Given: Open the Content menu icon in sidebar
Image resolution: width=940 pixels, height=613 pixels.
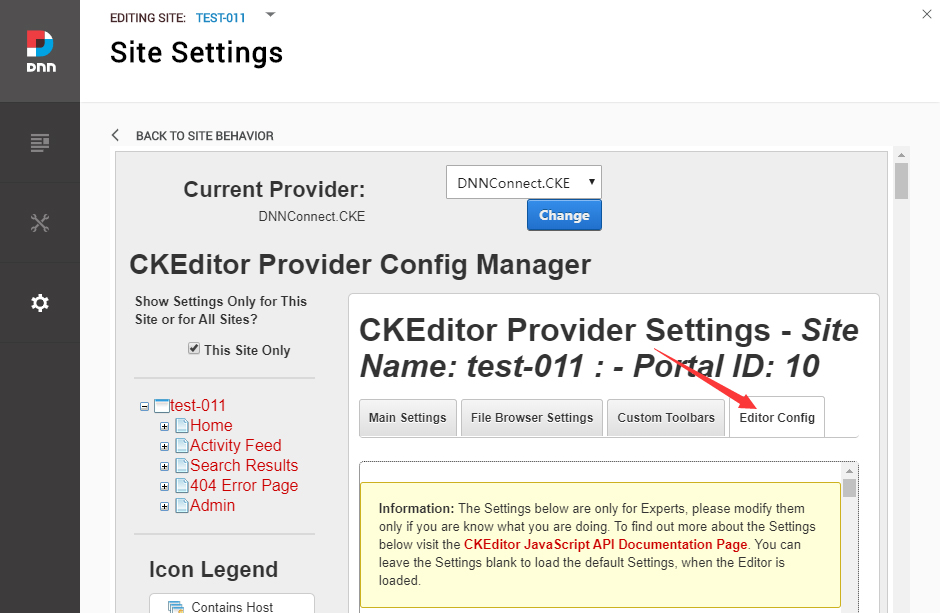Looking at the screenshot, I should point(40,143).
